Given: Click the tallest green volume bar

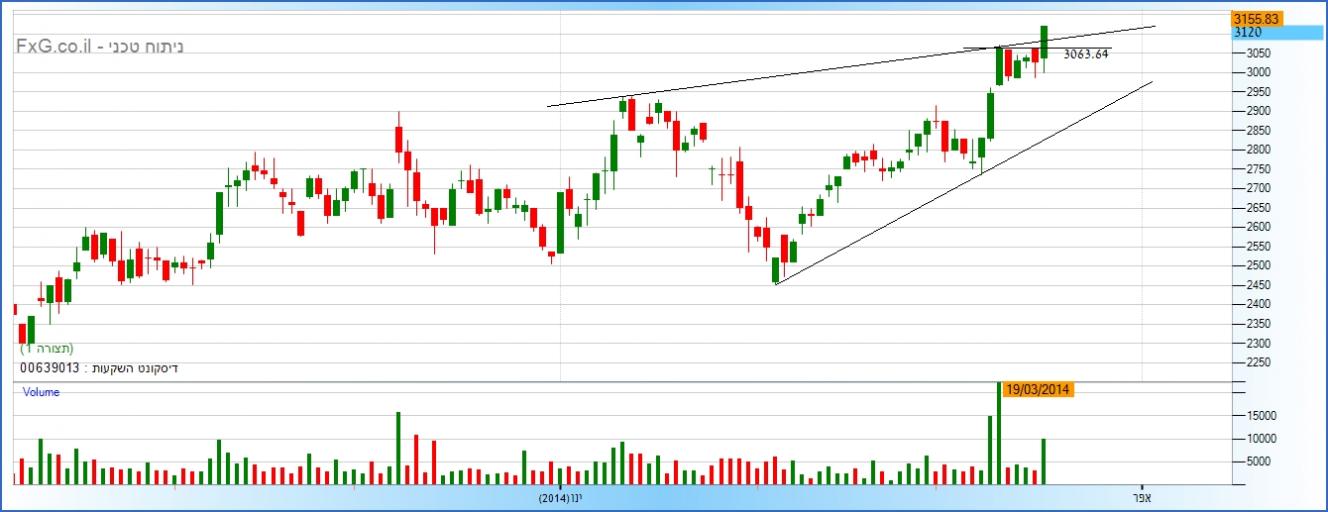Looking at the screenshot, I should click(999, 430).
